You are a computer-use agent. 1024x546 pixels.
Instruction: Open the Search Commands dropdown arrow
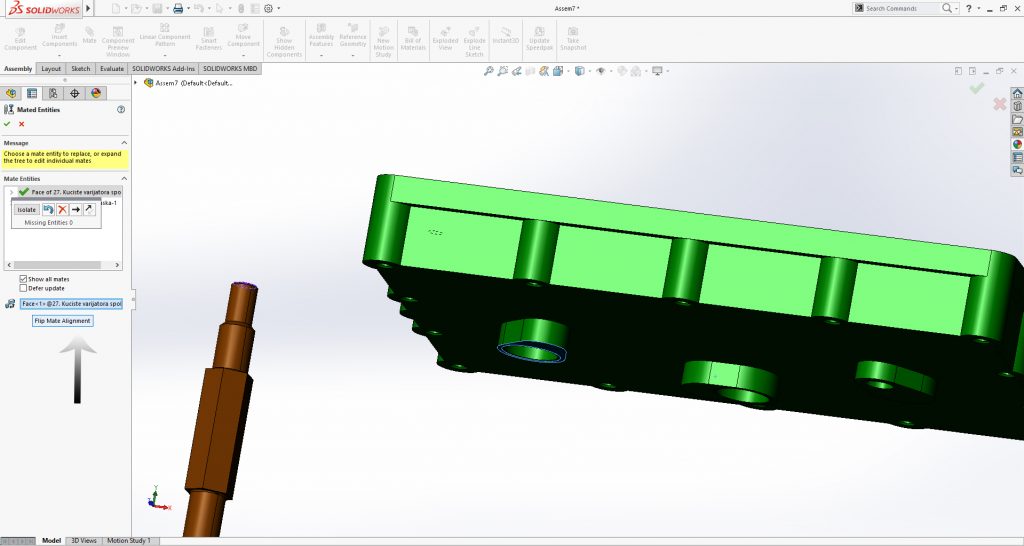coord(957,8)
